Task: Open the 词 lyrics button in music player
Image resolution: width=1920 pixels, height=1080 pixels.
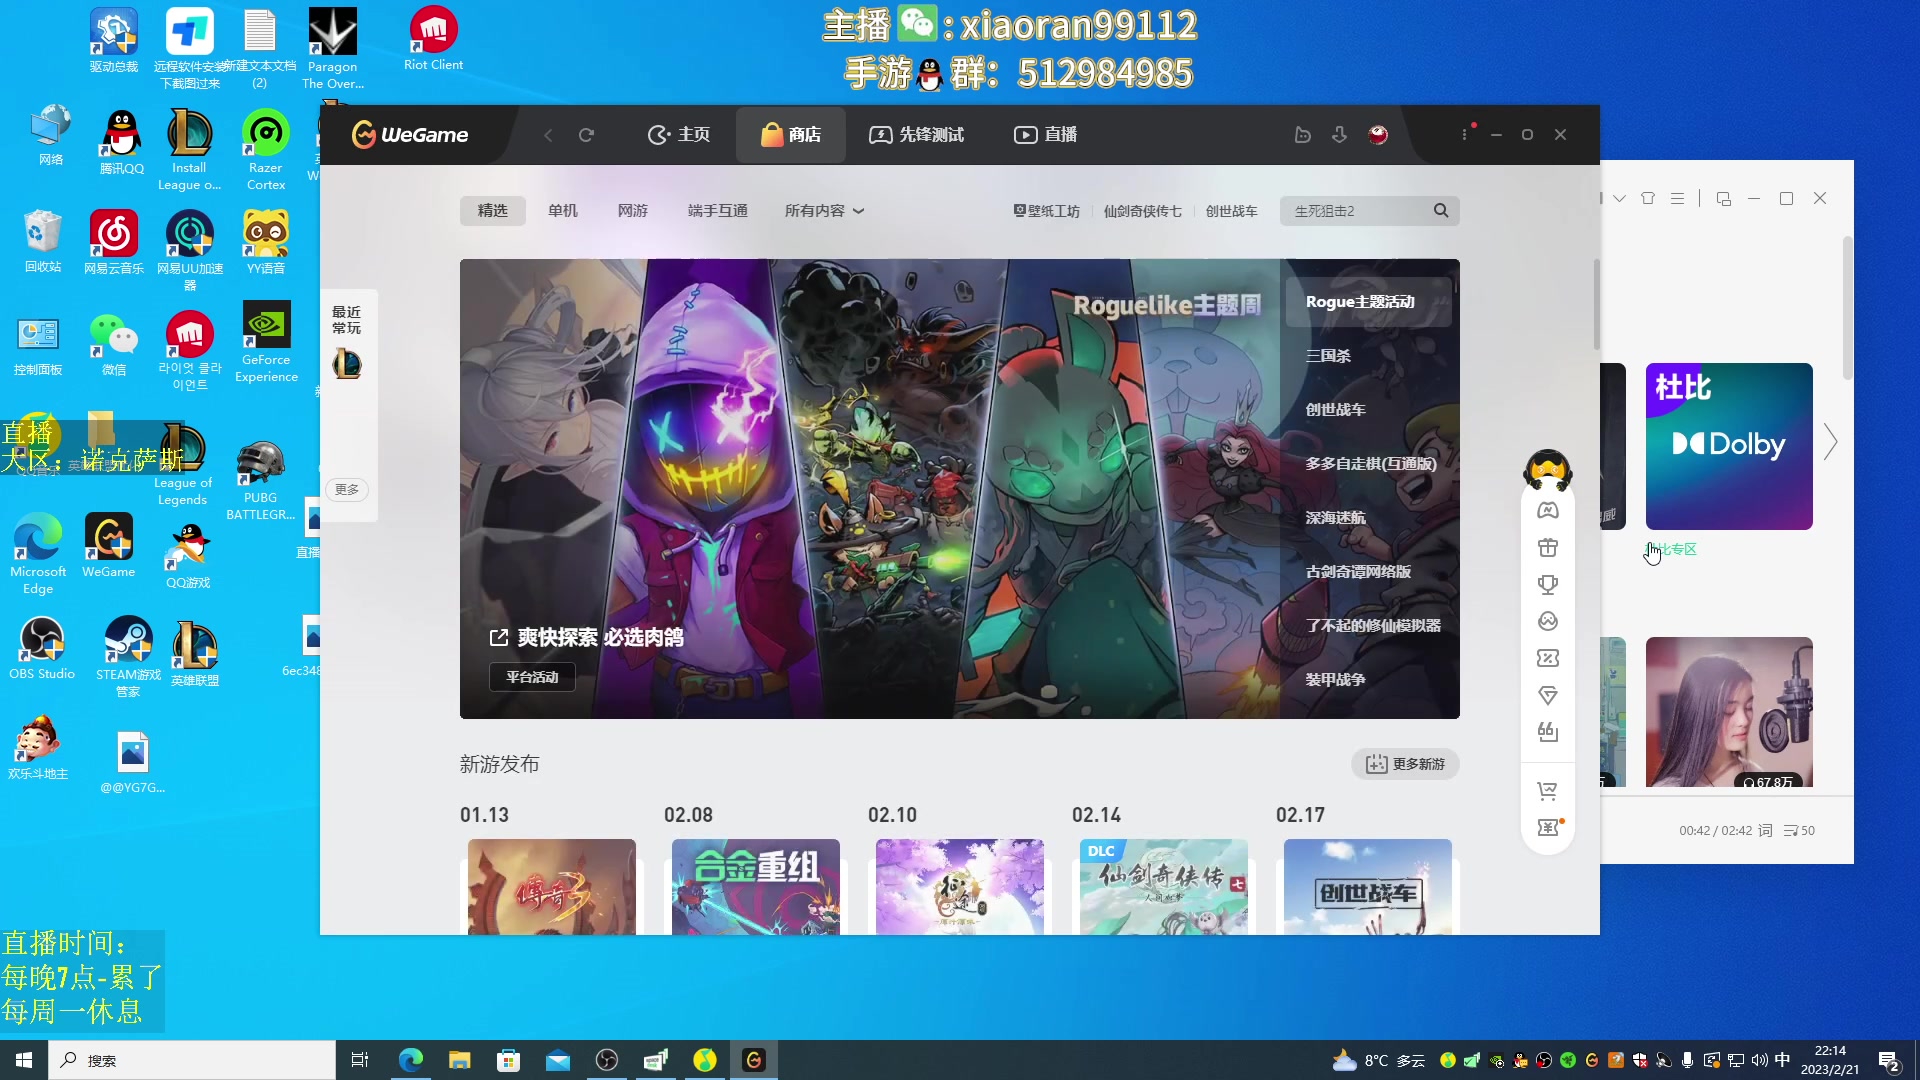Action: (x=1765, y=831)
